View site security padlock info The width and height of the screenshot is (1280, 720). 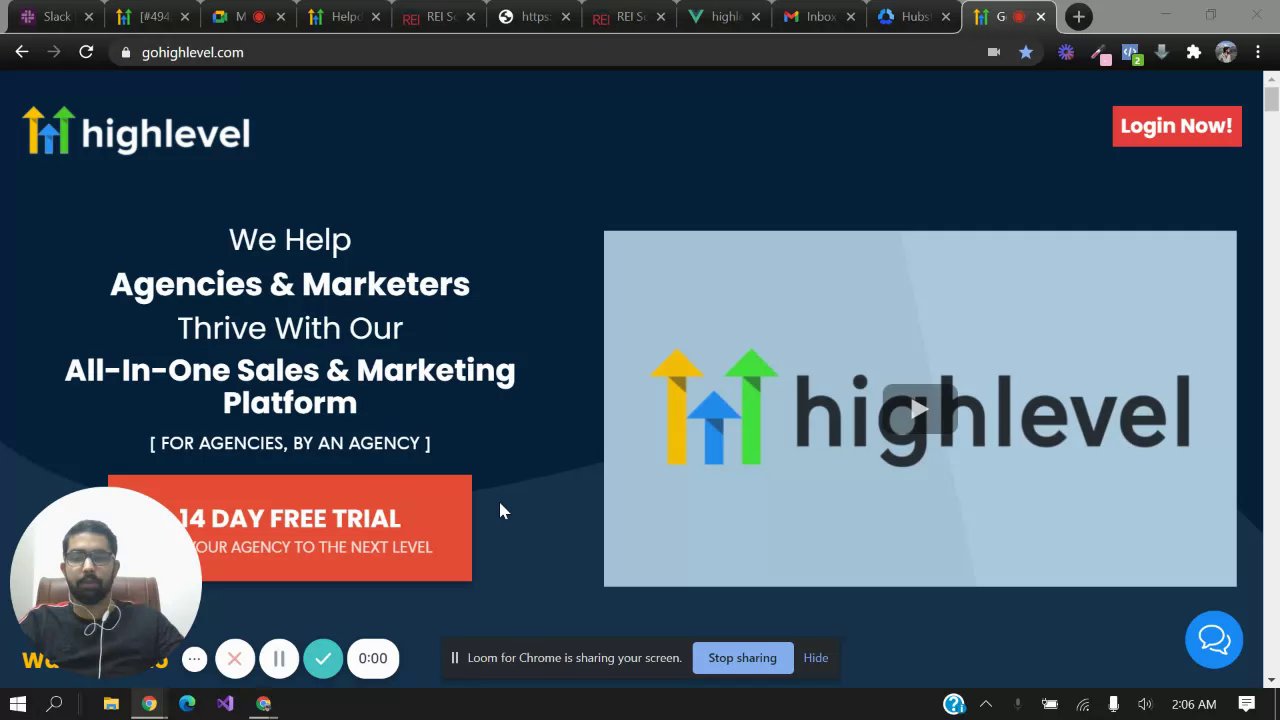point(125,53)
